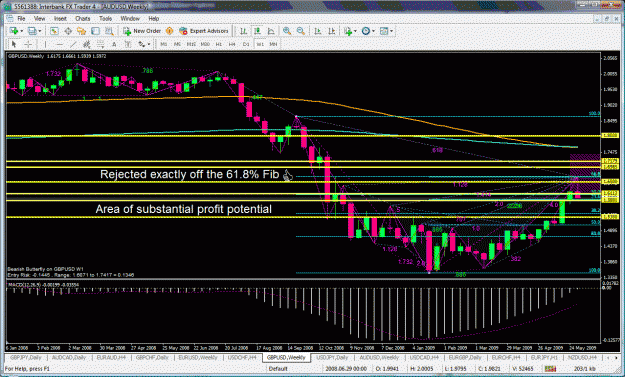625x377 pixels.
Task: Expand the Arrows tool dropdown arrow
Action: 149,44
